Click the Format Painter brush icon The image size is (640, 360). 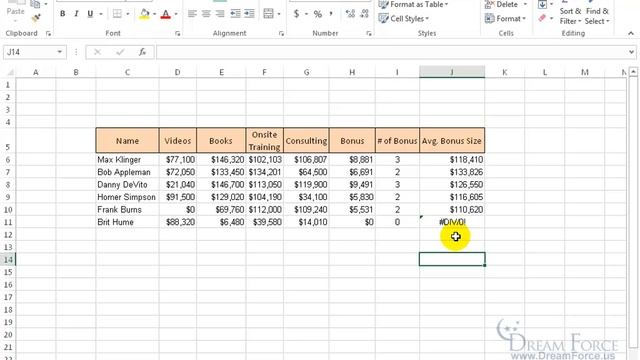[36, 18]
